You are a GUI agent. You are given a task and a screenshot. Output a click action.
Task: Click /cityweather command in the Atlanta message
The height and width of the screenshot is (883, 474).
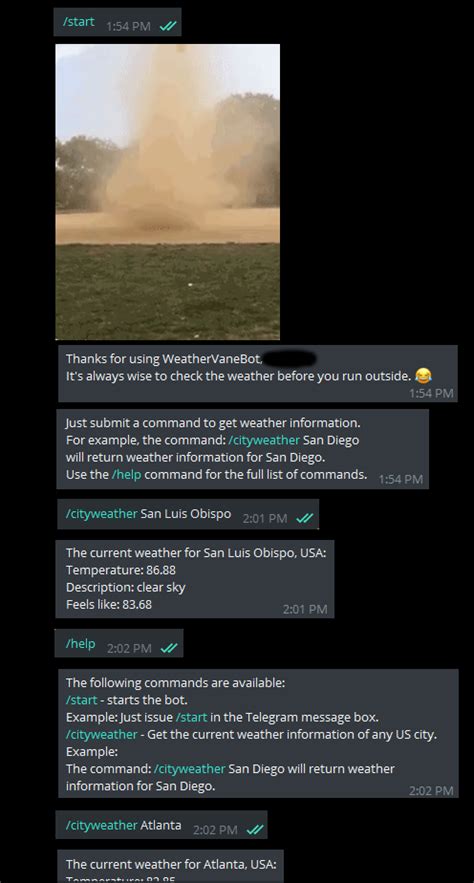click(x=101, y=826)
